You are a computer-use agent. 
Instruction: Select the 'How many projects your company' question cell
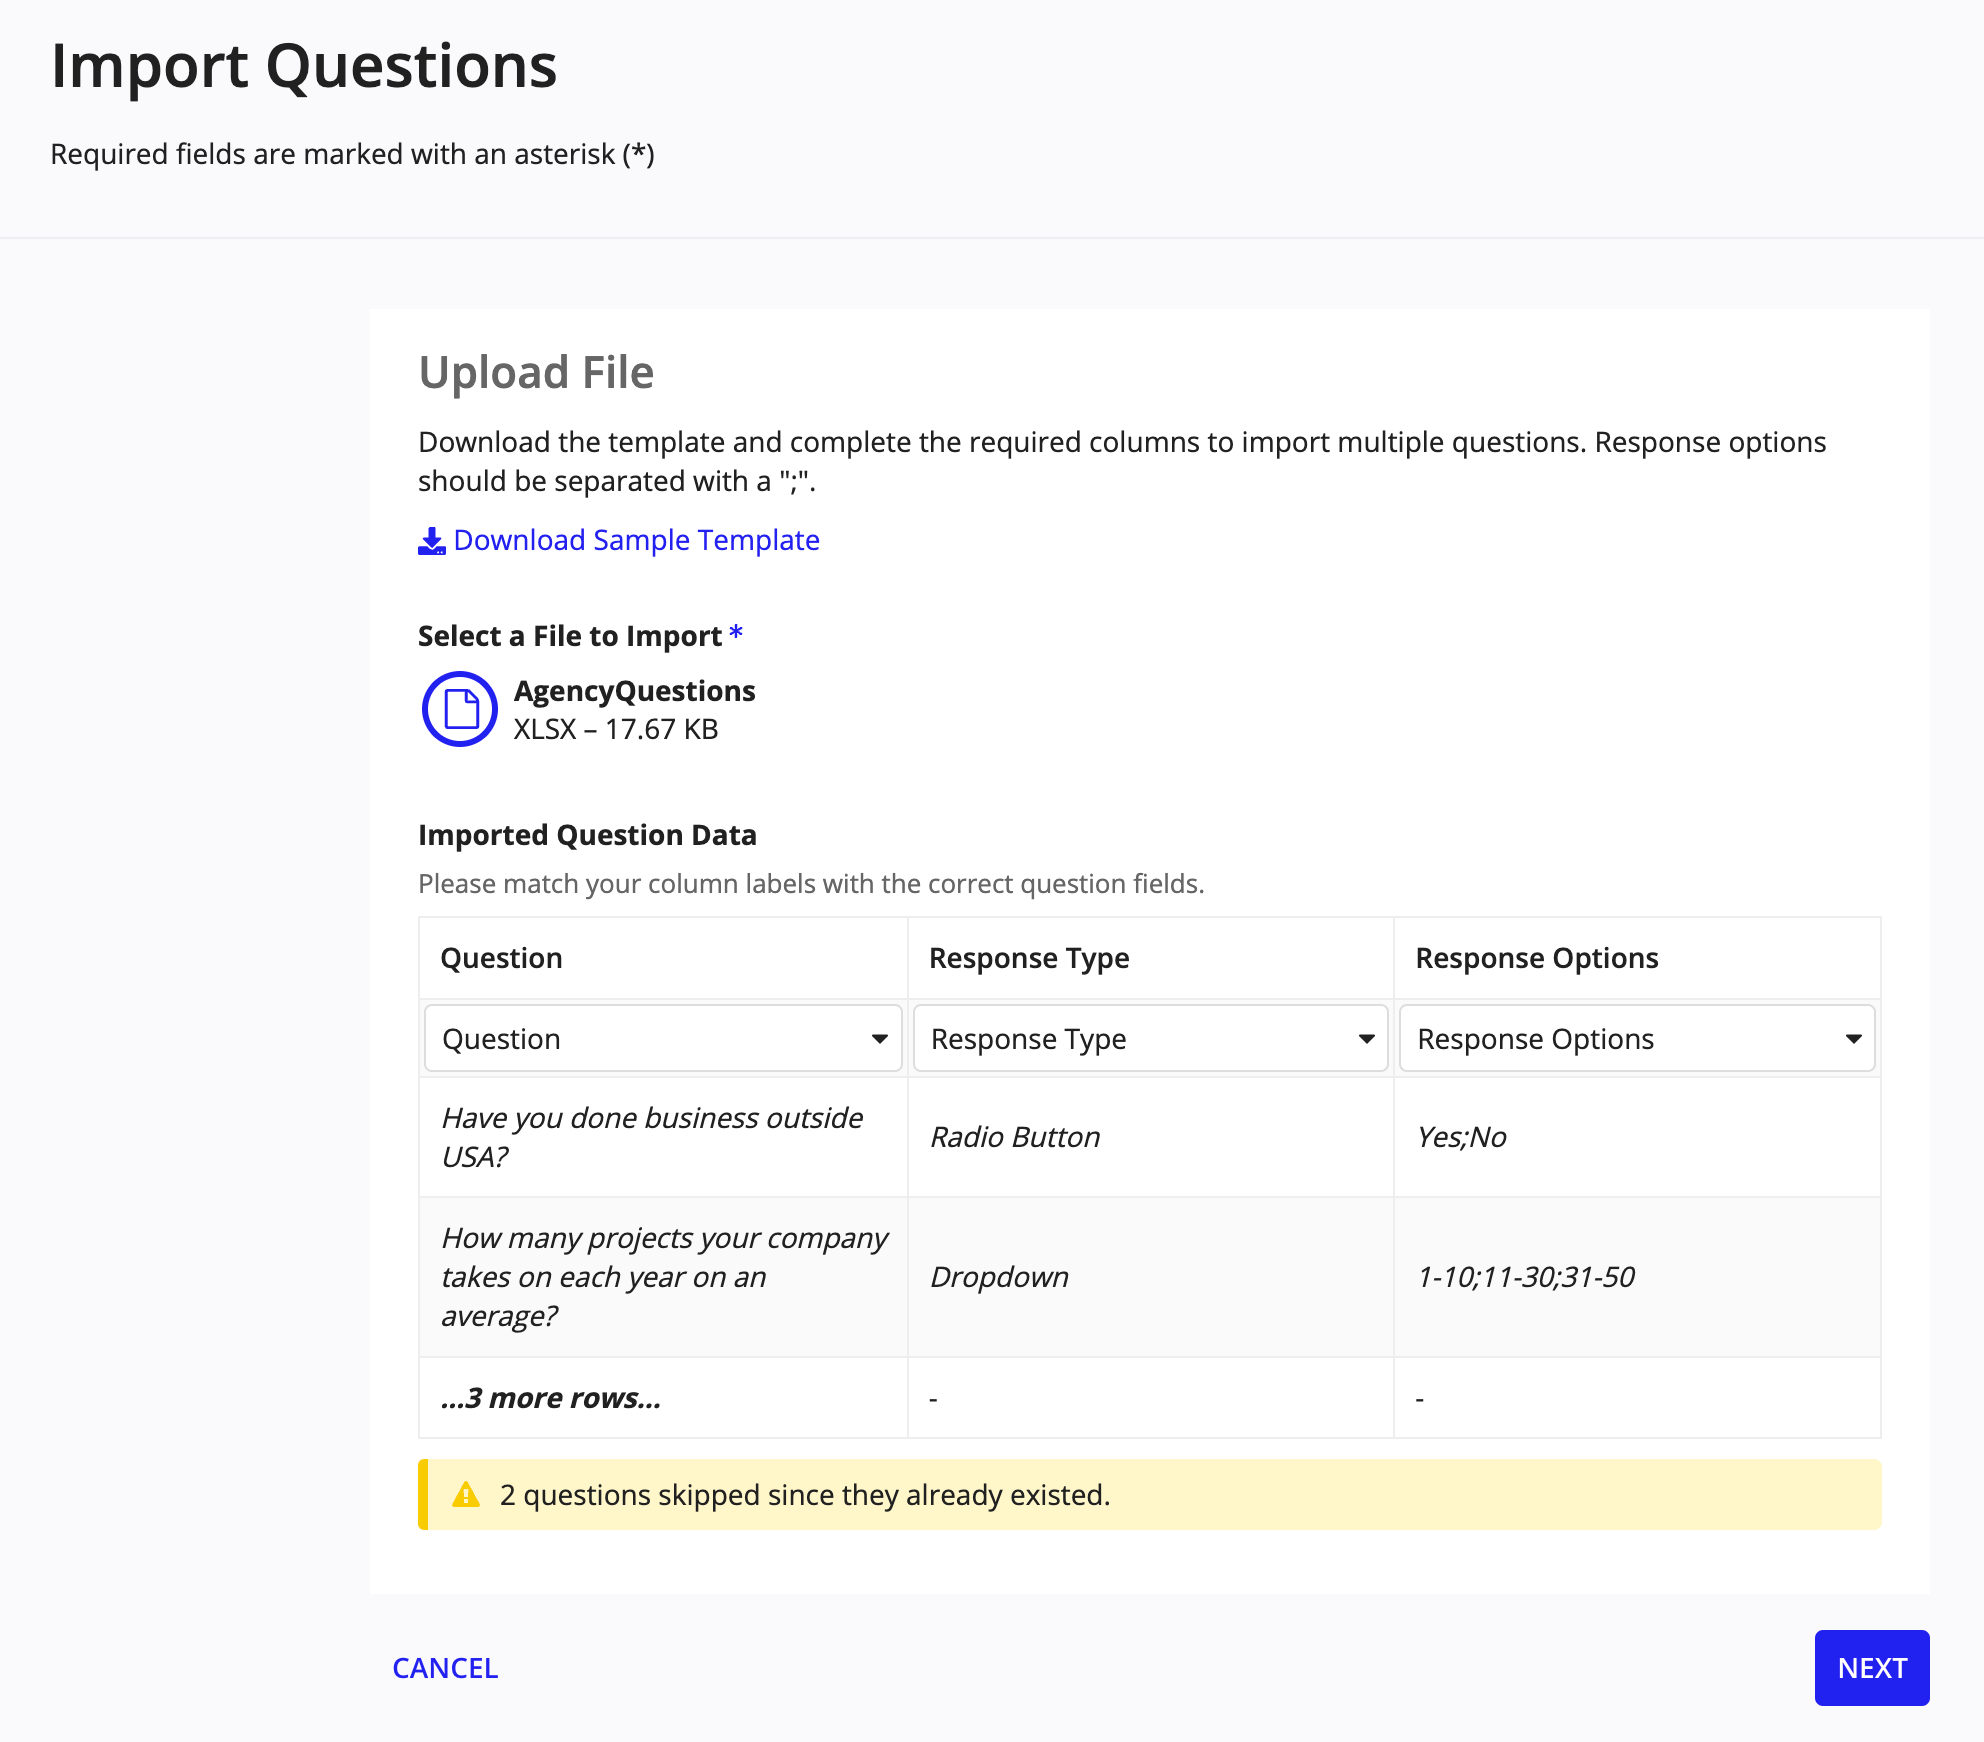(663, 1277)
